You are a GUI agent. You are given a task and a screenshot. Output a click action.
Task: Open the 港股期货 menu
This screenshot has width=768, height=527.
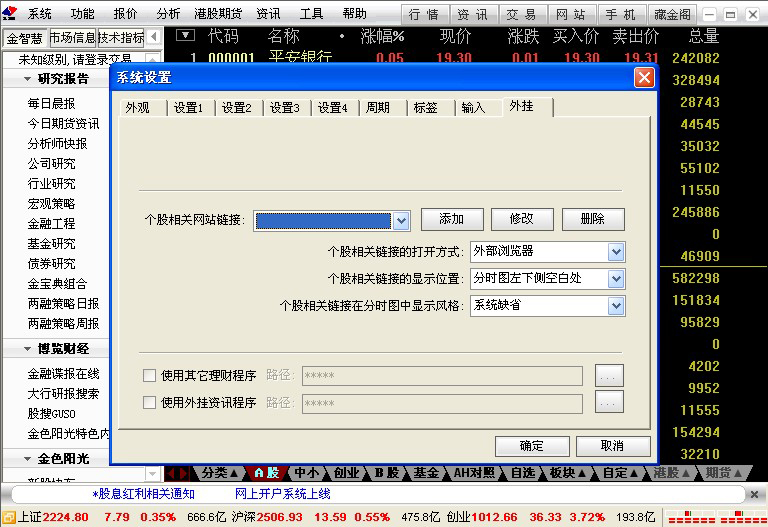click(x=218, y=14)
